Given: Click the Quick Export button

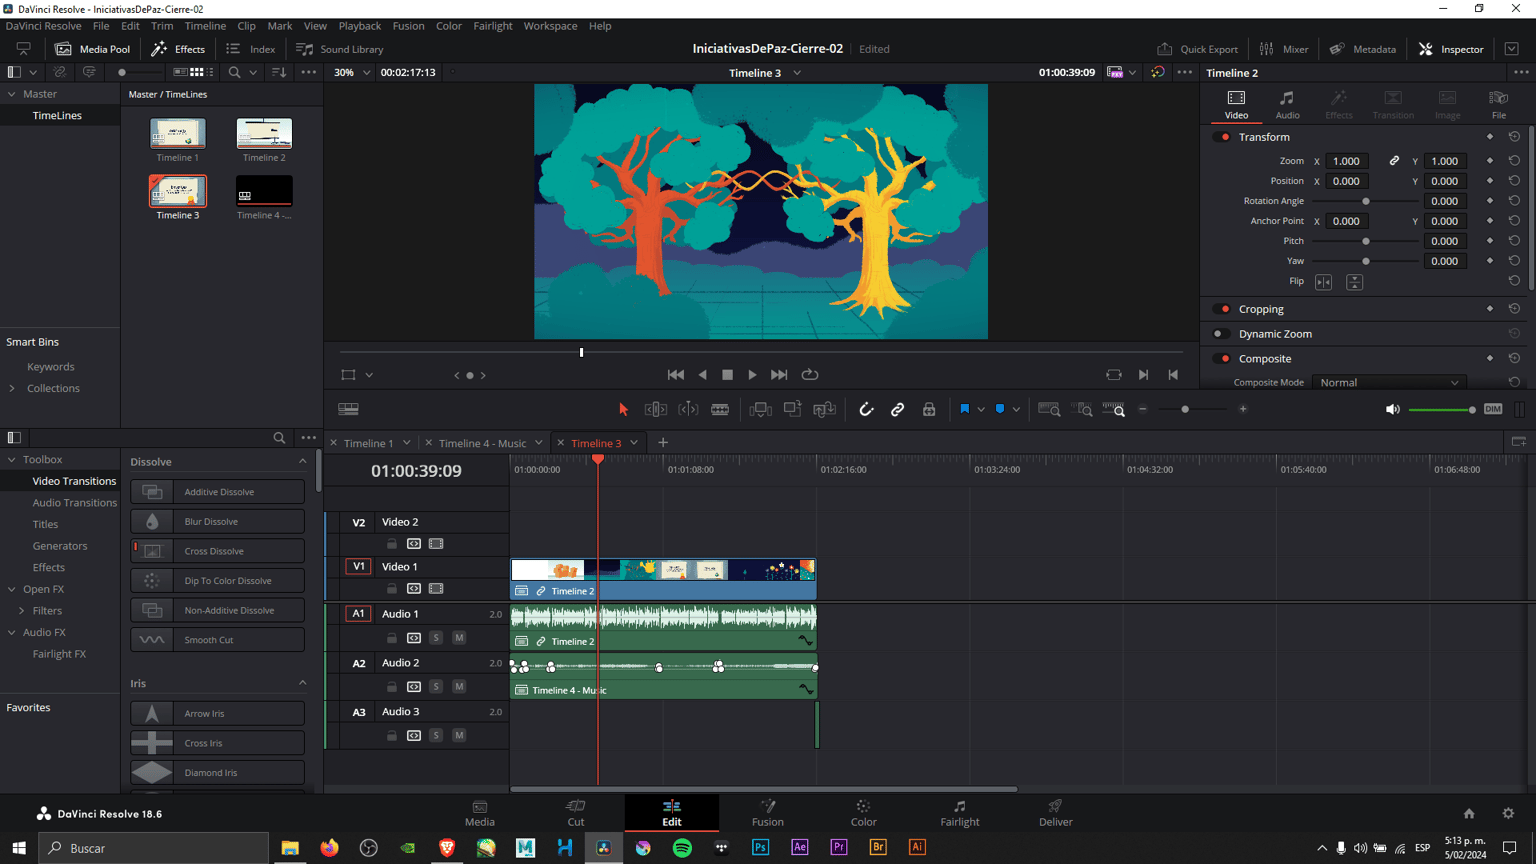Looking at the screenshot, I should pos(1197,49).
